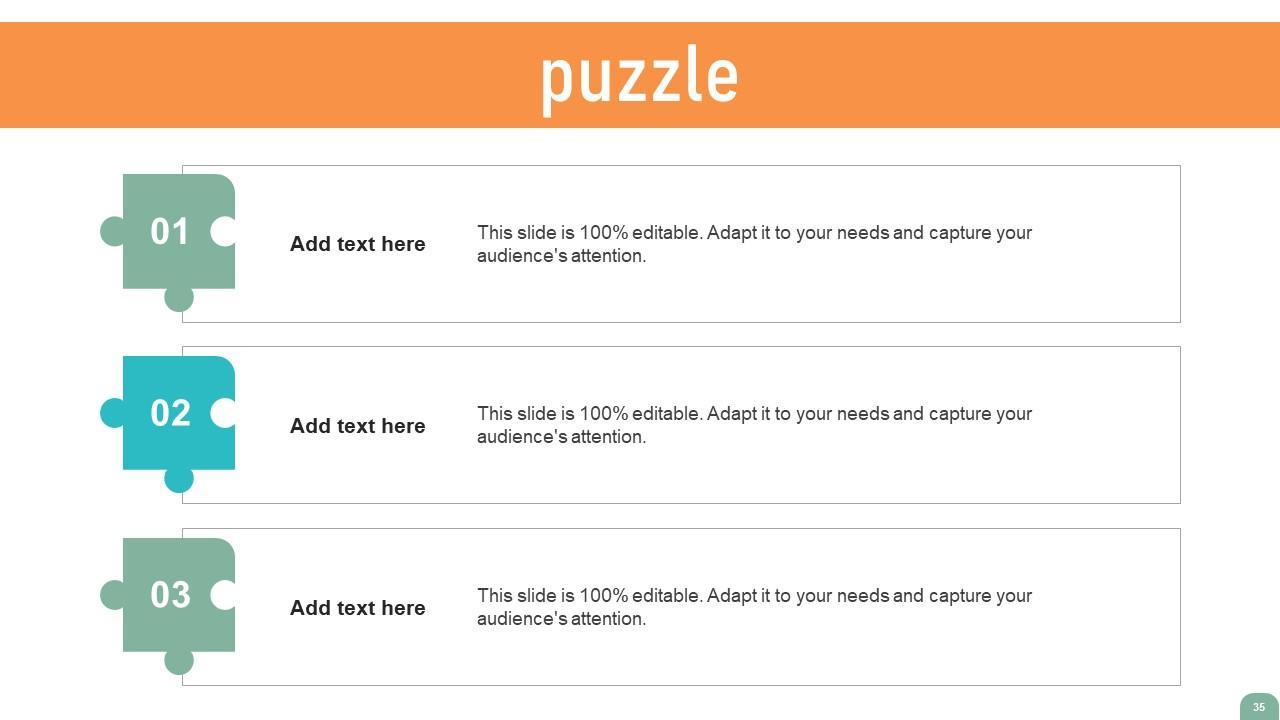Click "Add text here" beside puzzle 02
1280x720 pixels.
coord(357,426)
